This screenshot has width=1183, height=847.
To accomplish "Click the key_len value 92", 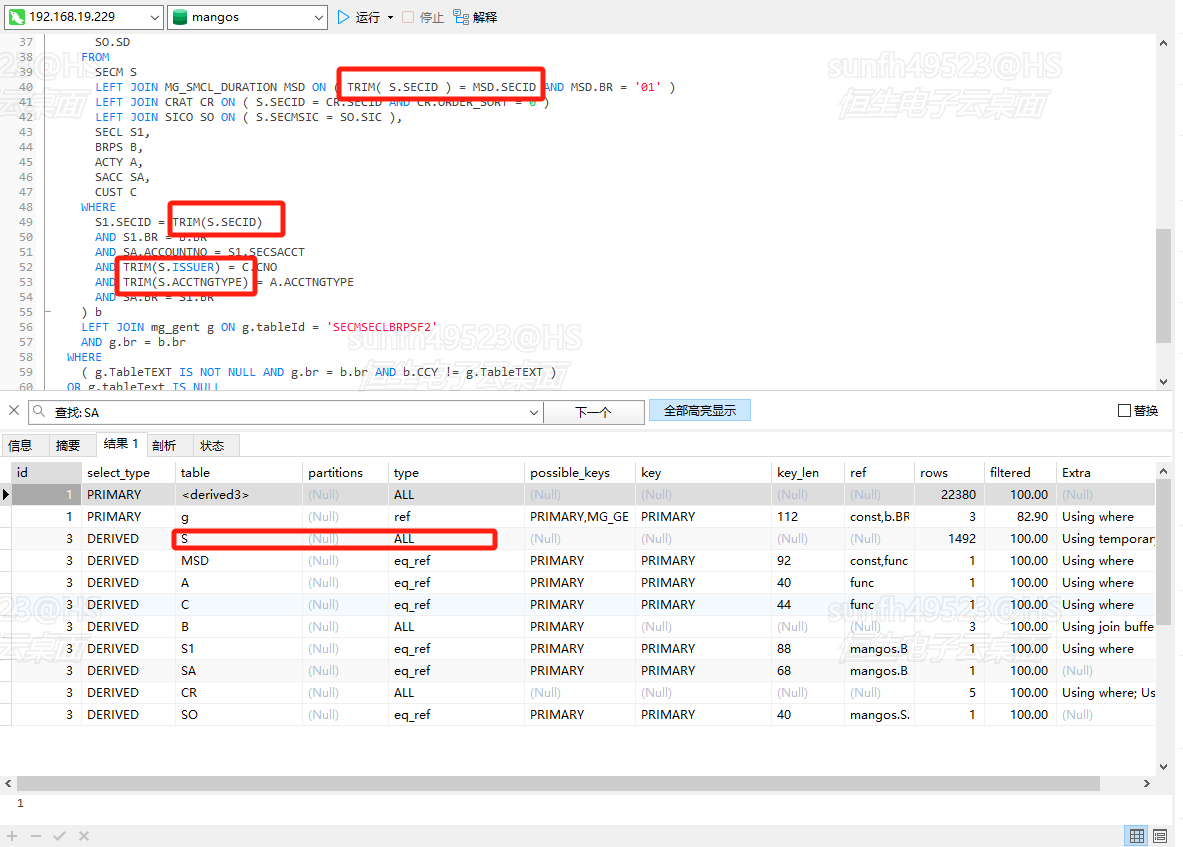I will [808, 560].
